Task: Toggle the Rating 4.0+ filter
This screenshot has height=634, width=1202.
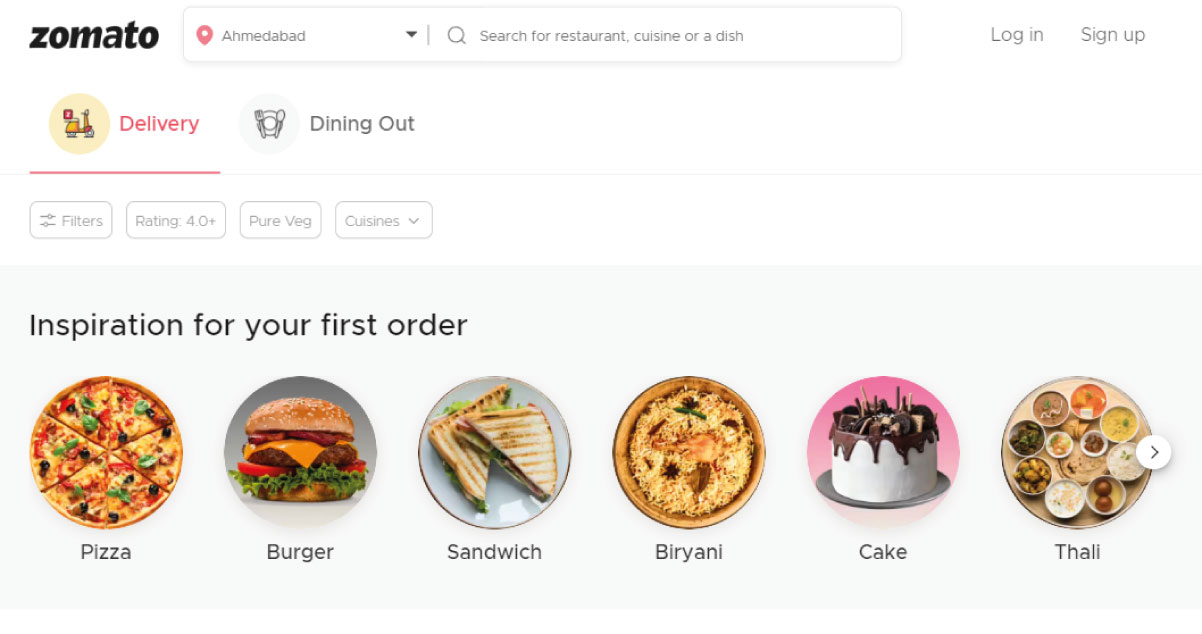Action: coord(176,221)
